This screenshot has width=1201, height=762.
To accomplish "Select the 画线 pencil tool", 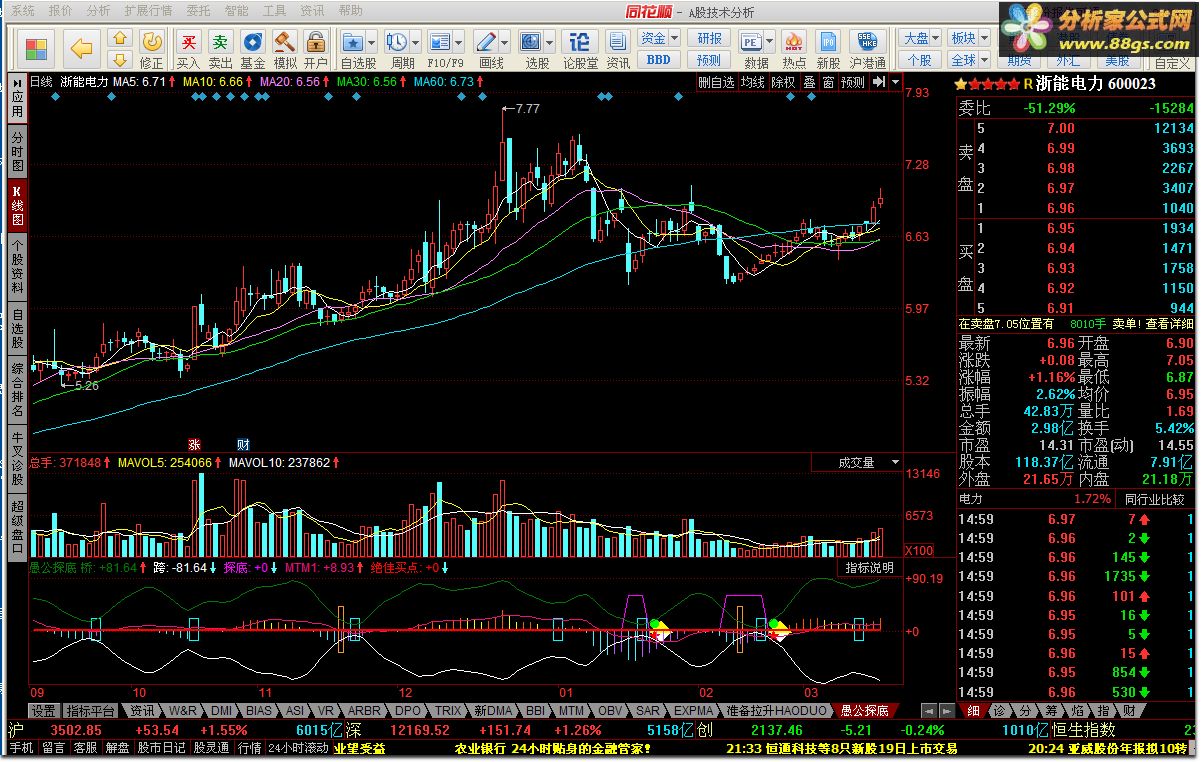I will (x=485, y=43).
